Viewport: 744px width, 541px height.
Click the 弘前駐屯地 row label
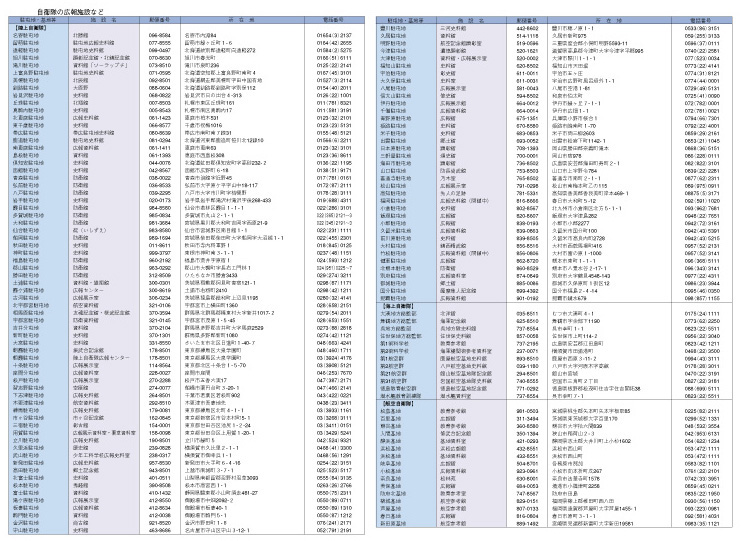click(x=26, y=186)
